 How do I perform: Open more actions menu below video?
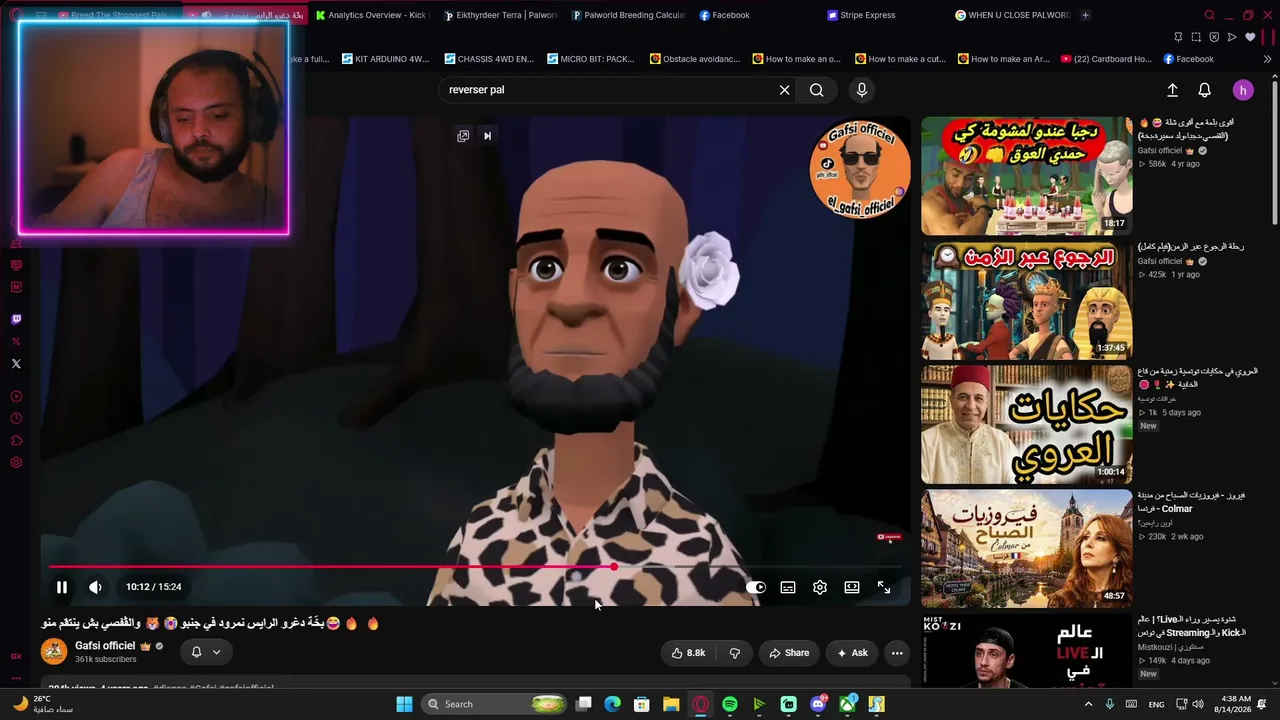pyautogui.click(x=897, y=653)
